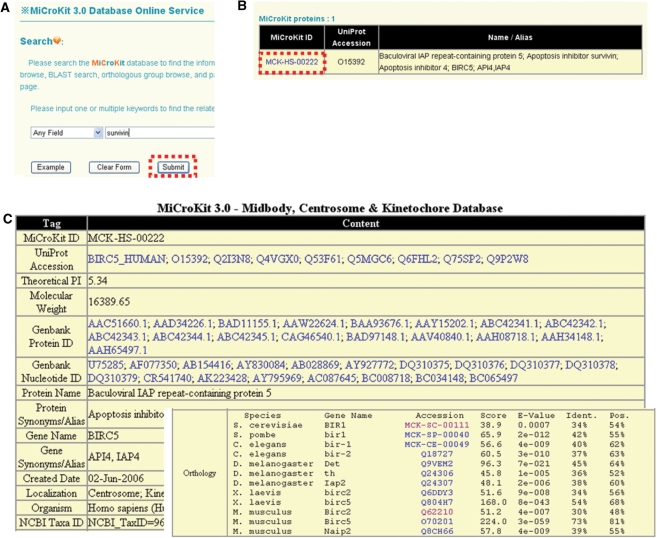Image resolution: width=657 pixels, height=538 pixels.
Task: Click the Submit button
Action: 172,166
